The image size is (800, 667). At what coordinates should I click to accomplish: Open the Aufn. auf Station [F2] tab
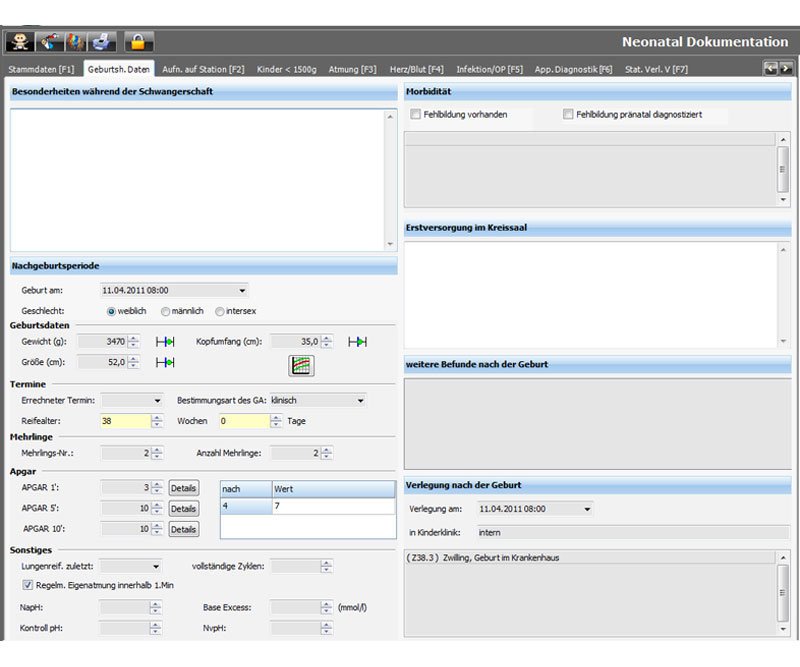click(x=203, y=69)
